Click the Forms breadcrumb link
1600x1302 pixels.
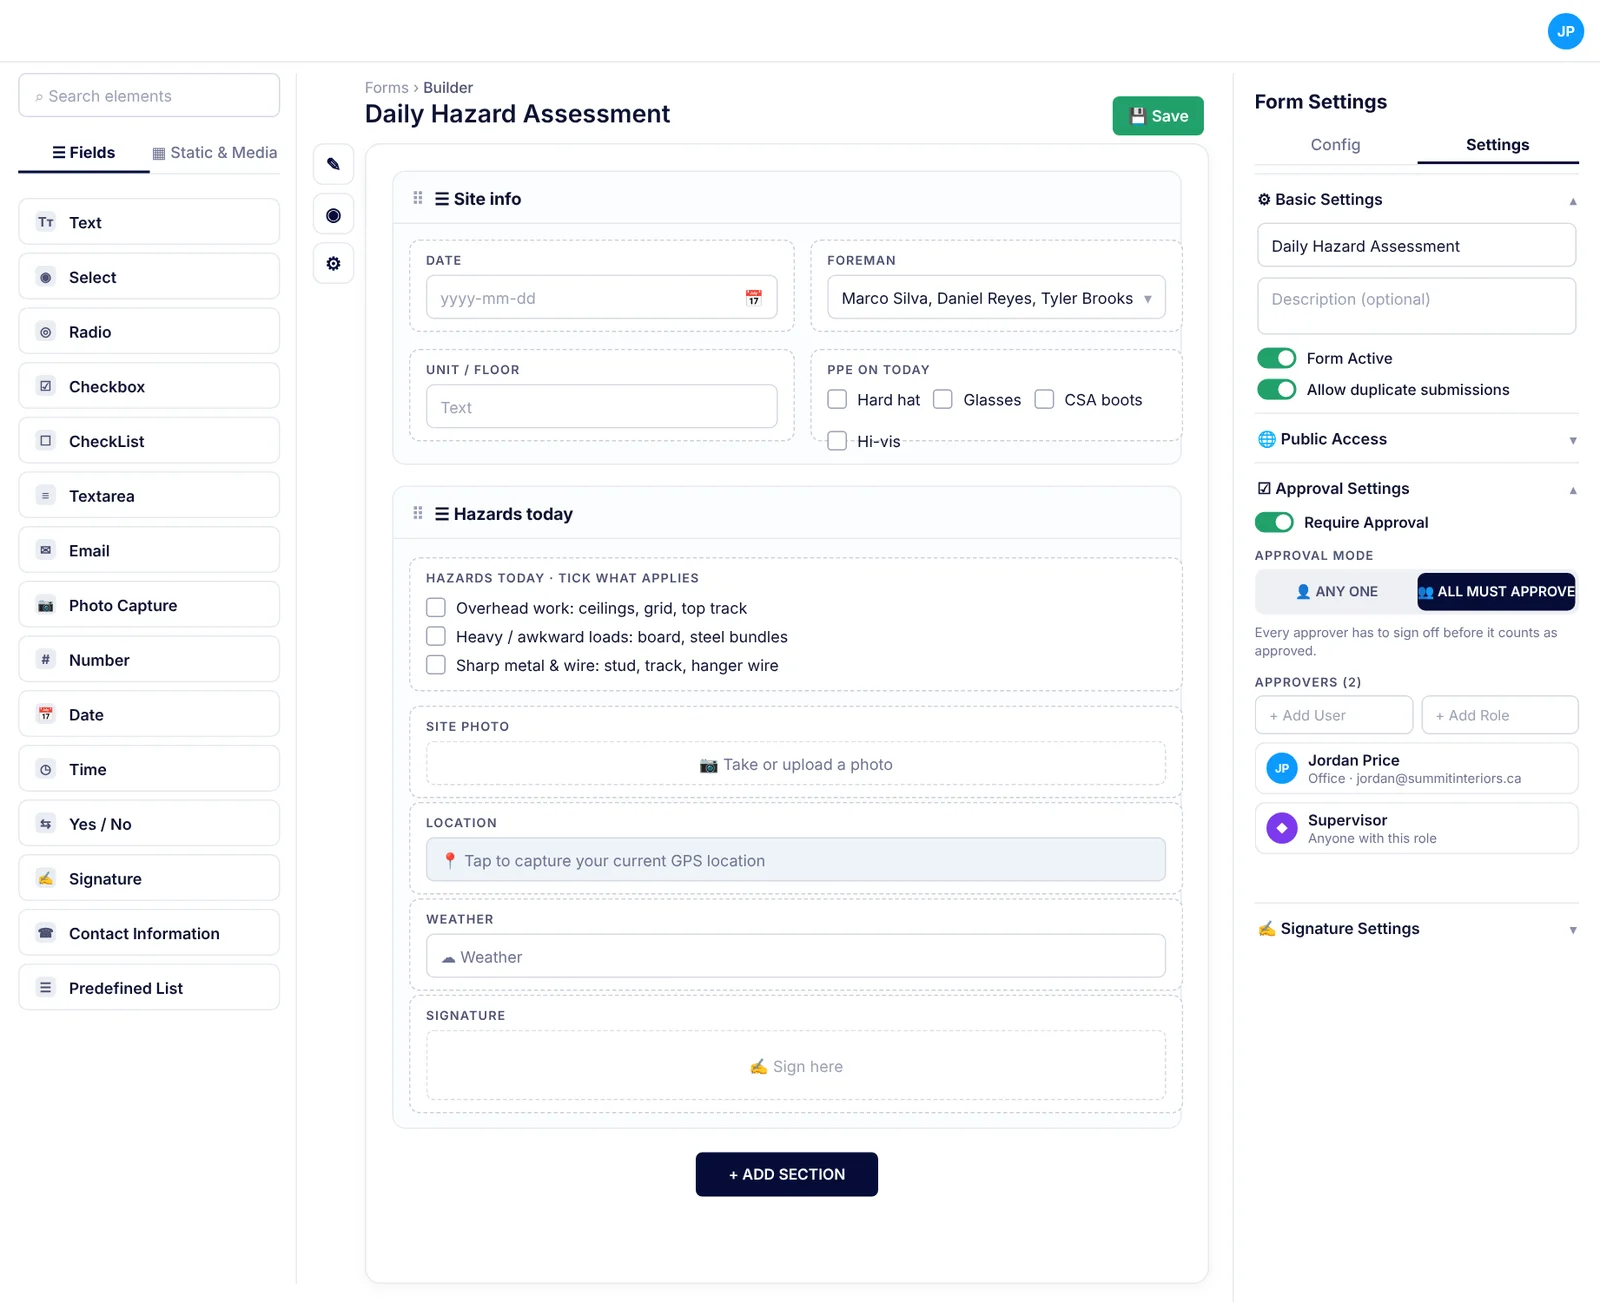[x=386, y=88]
